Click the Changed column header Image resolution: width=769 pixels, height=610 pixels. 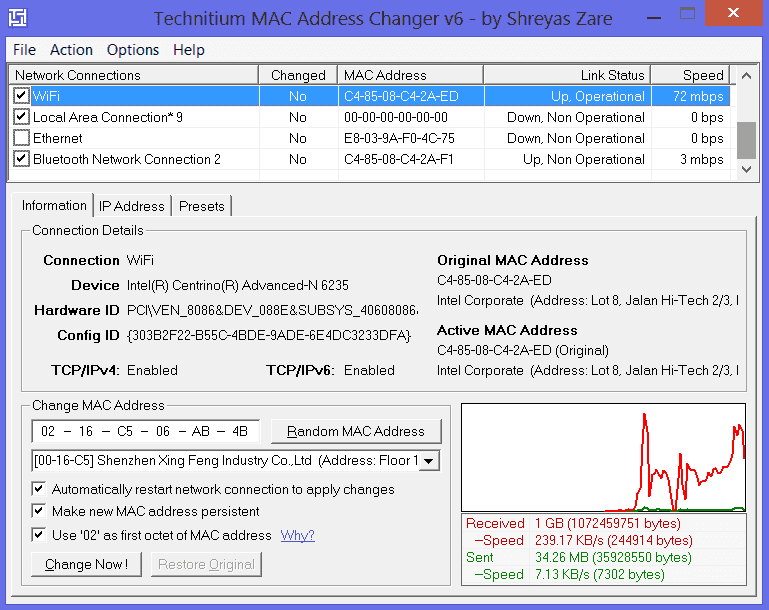click(298, 75)
